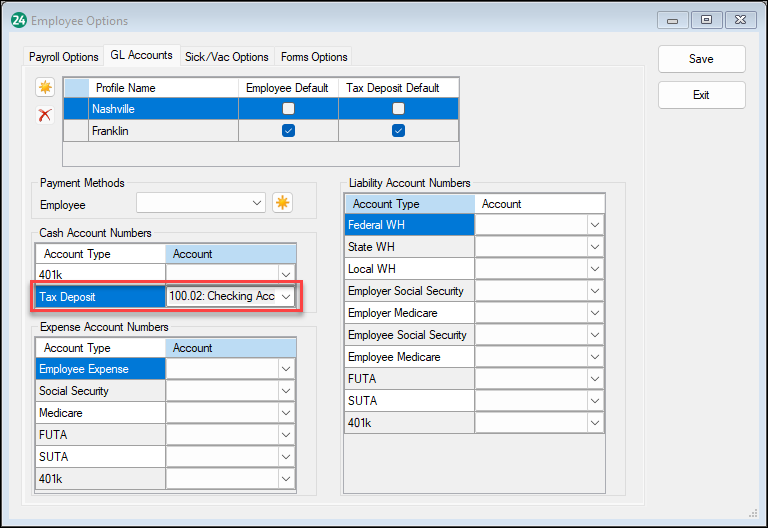Open the 401k cash account dropdown
Viewport: 768px width, 528px height.
coord(286,275)
